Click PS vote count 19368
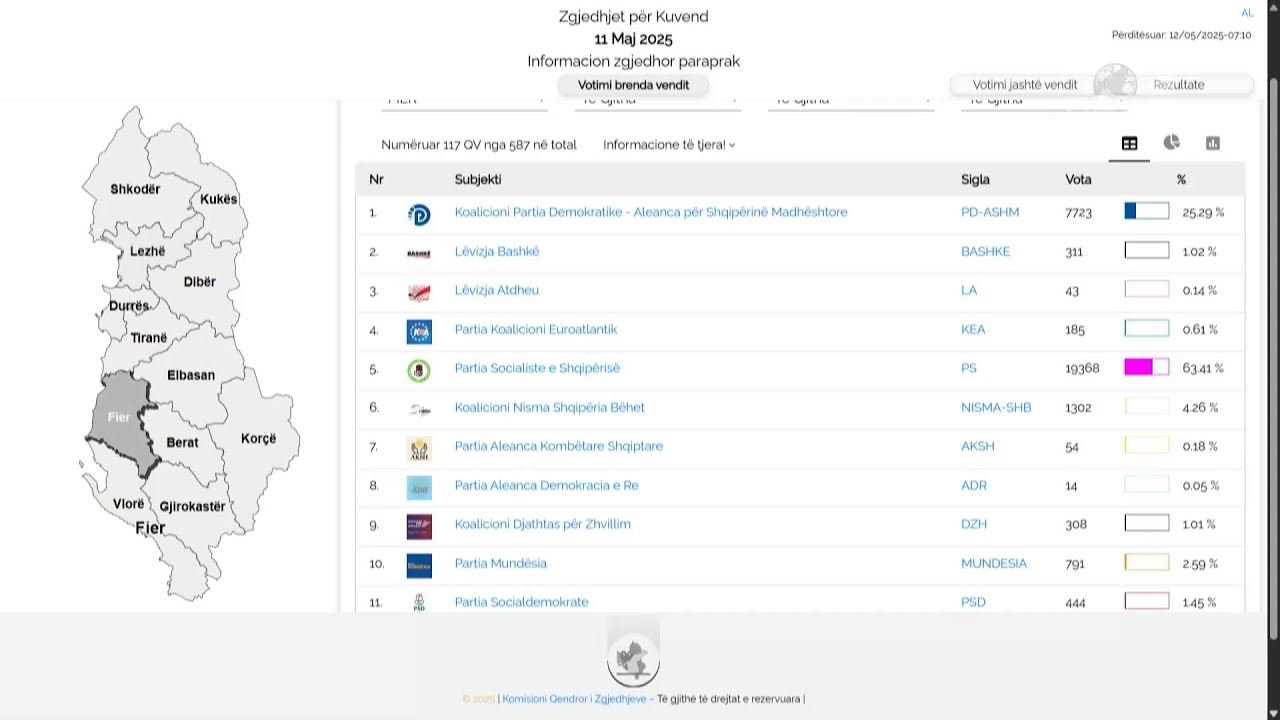The width and height of the screenshot is (1280, 720). 1082,368
